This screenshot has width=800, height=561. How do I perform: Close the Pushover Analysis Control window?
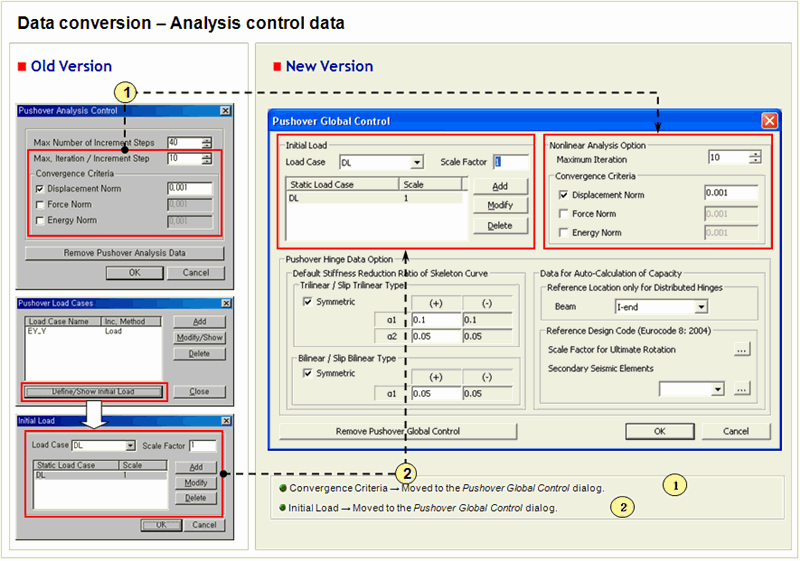[x=225, y=110]
